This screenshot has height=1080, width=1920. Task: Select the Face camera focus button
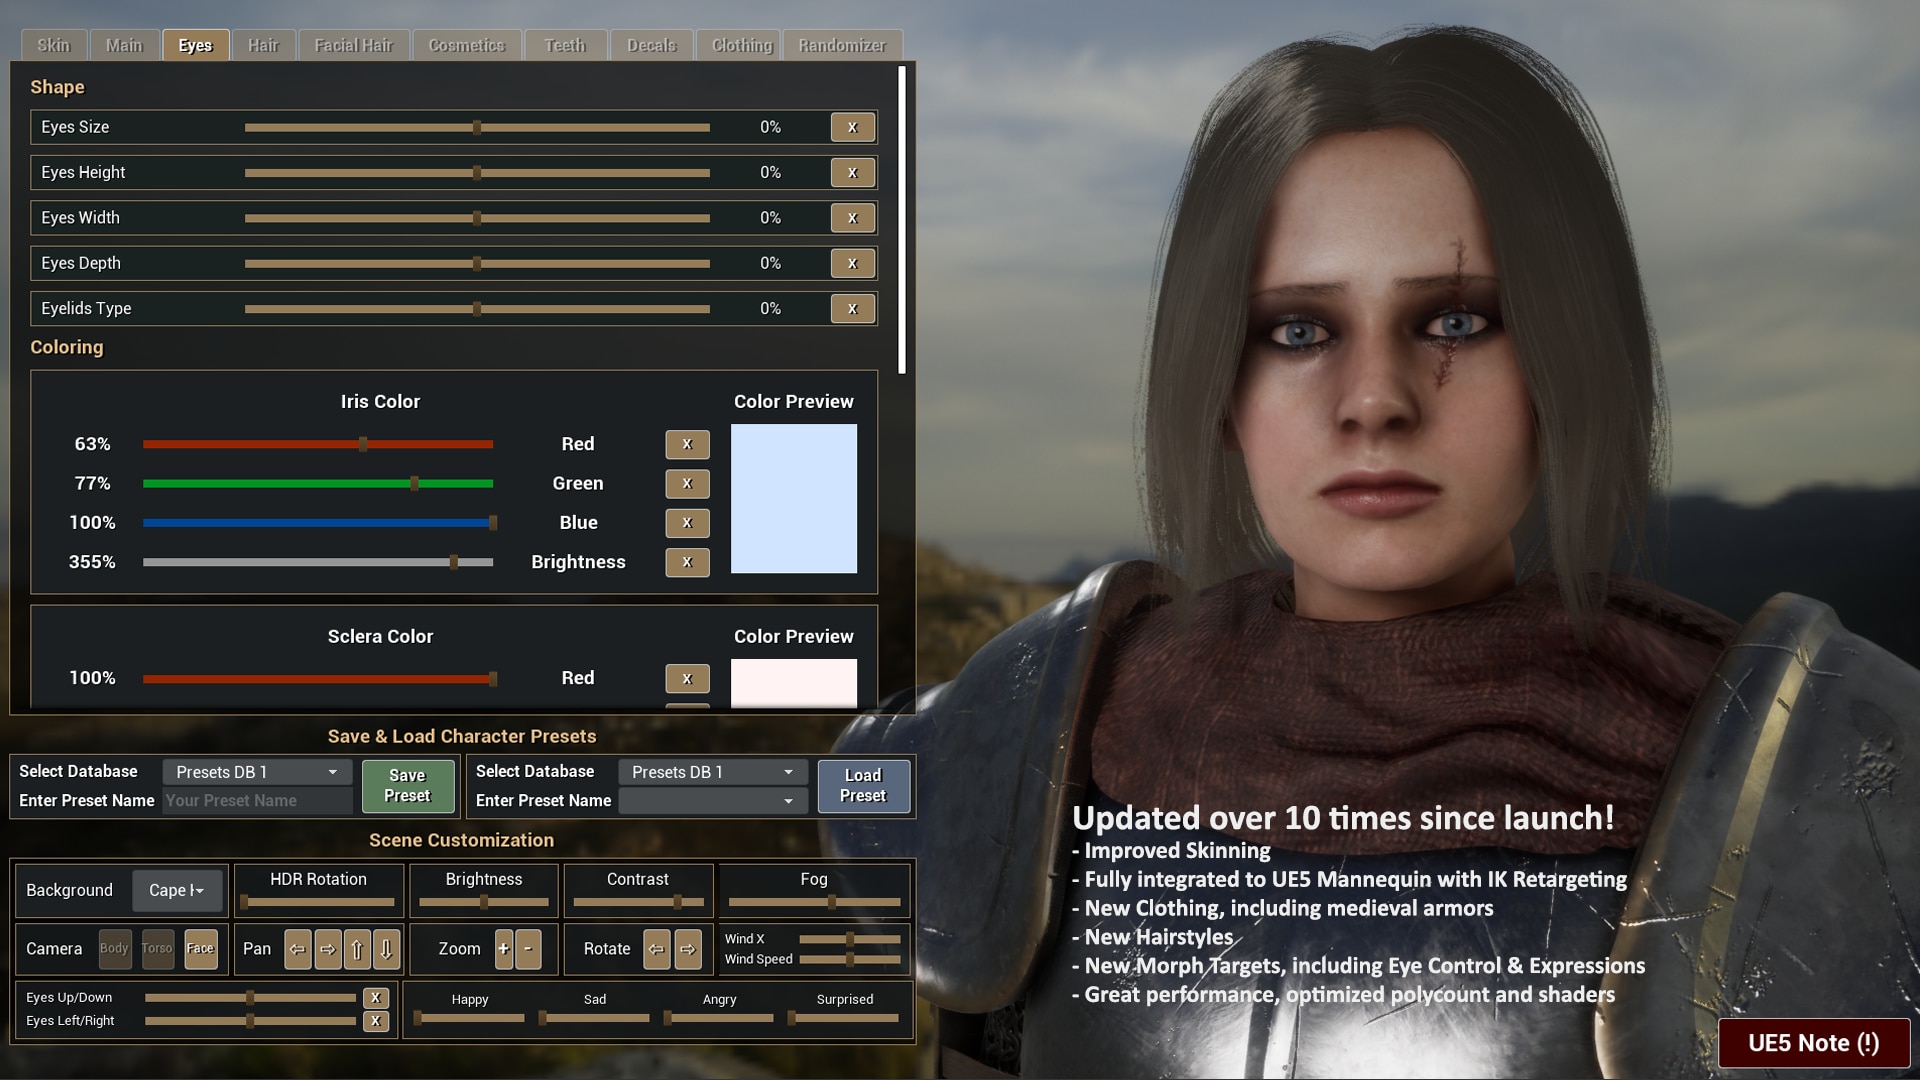coord(198,949)
